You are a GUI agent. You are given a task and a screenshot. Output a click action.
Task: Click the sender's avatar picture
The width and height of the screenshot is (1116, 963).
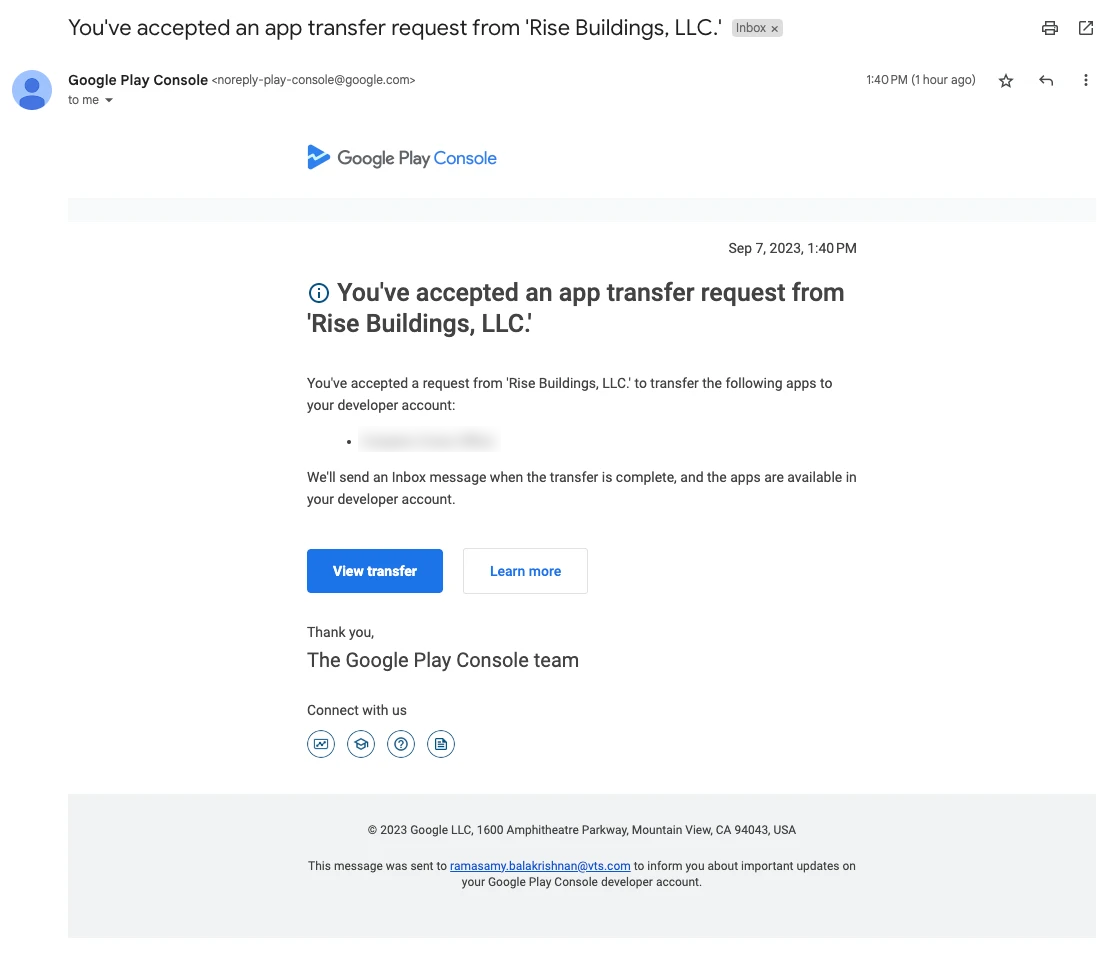pos(32,90)
